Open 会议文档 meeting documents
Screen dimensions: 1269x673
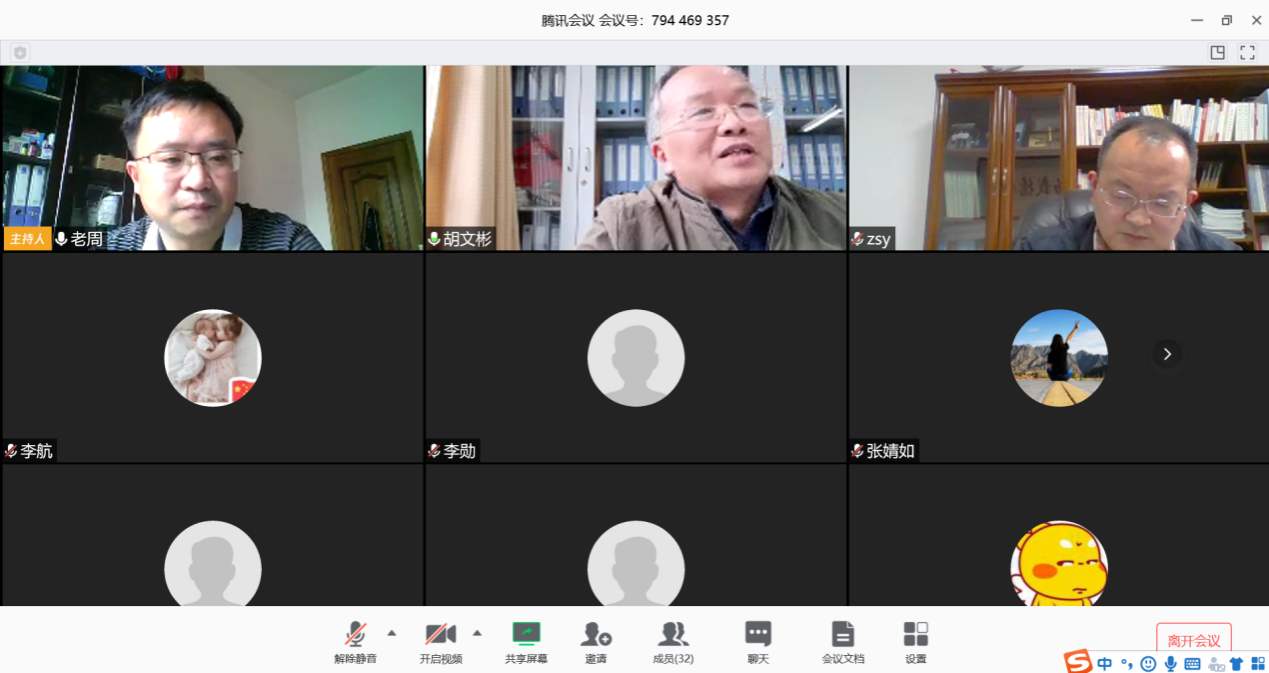[843, 642]
